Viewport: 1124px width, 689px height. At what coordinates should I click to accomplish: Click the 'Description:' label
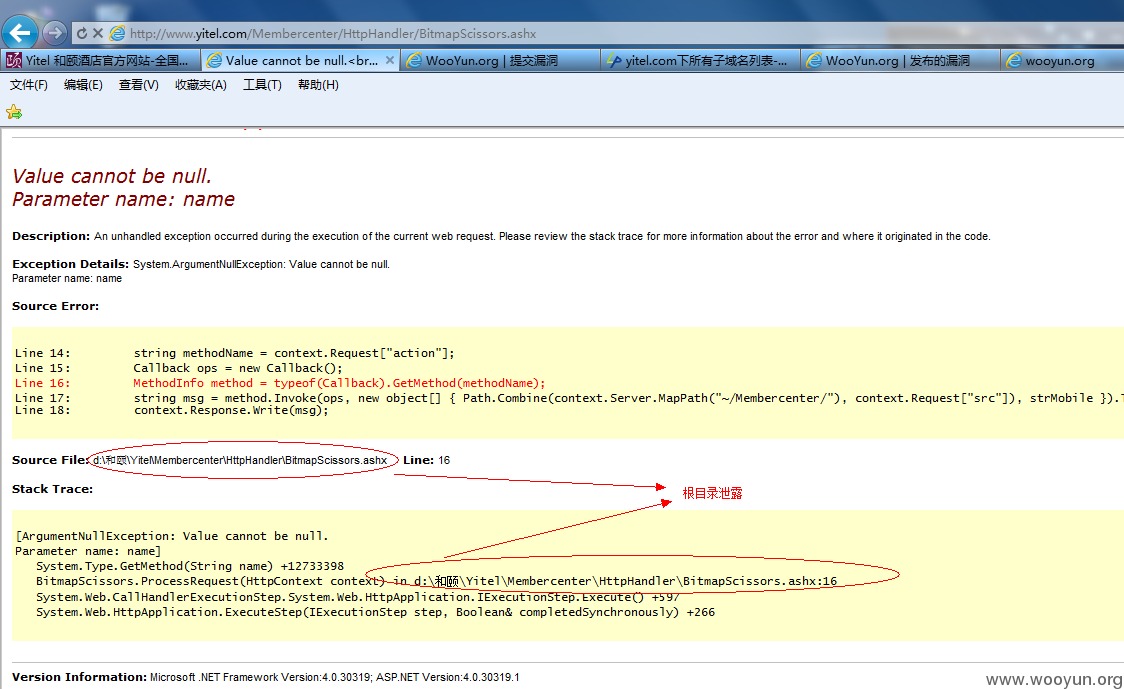(x=51, y=236)
